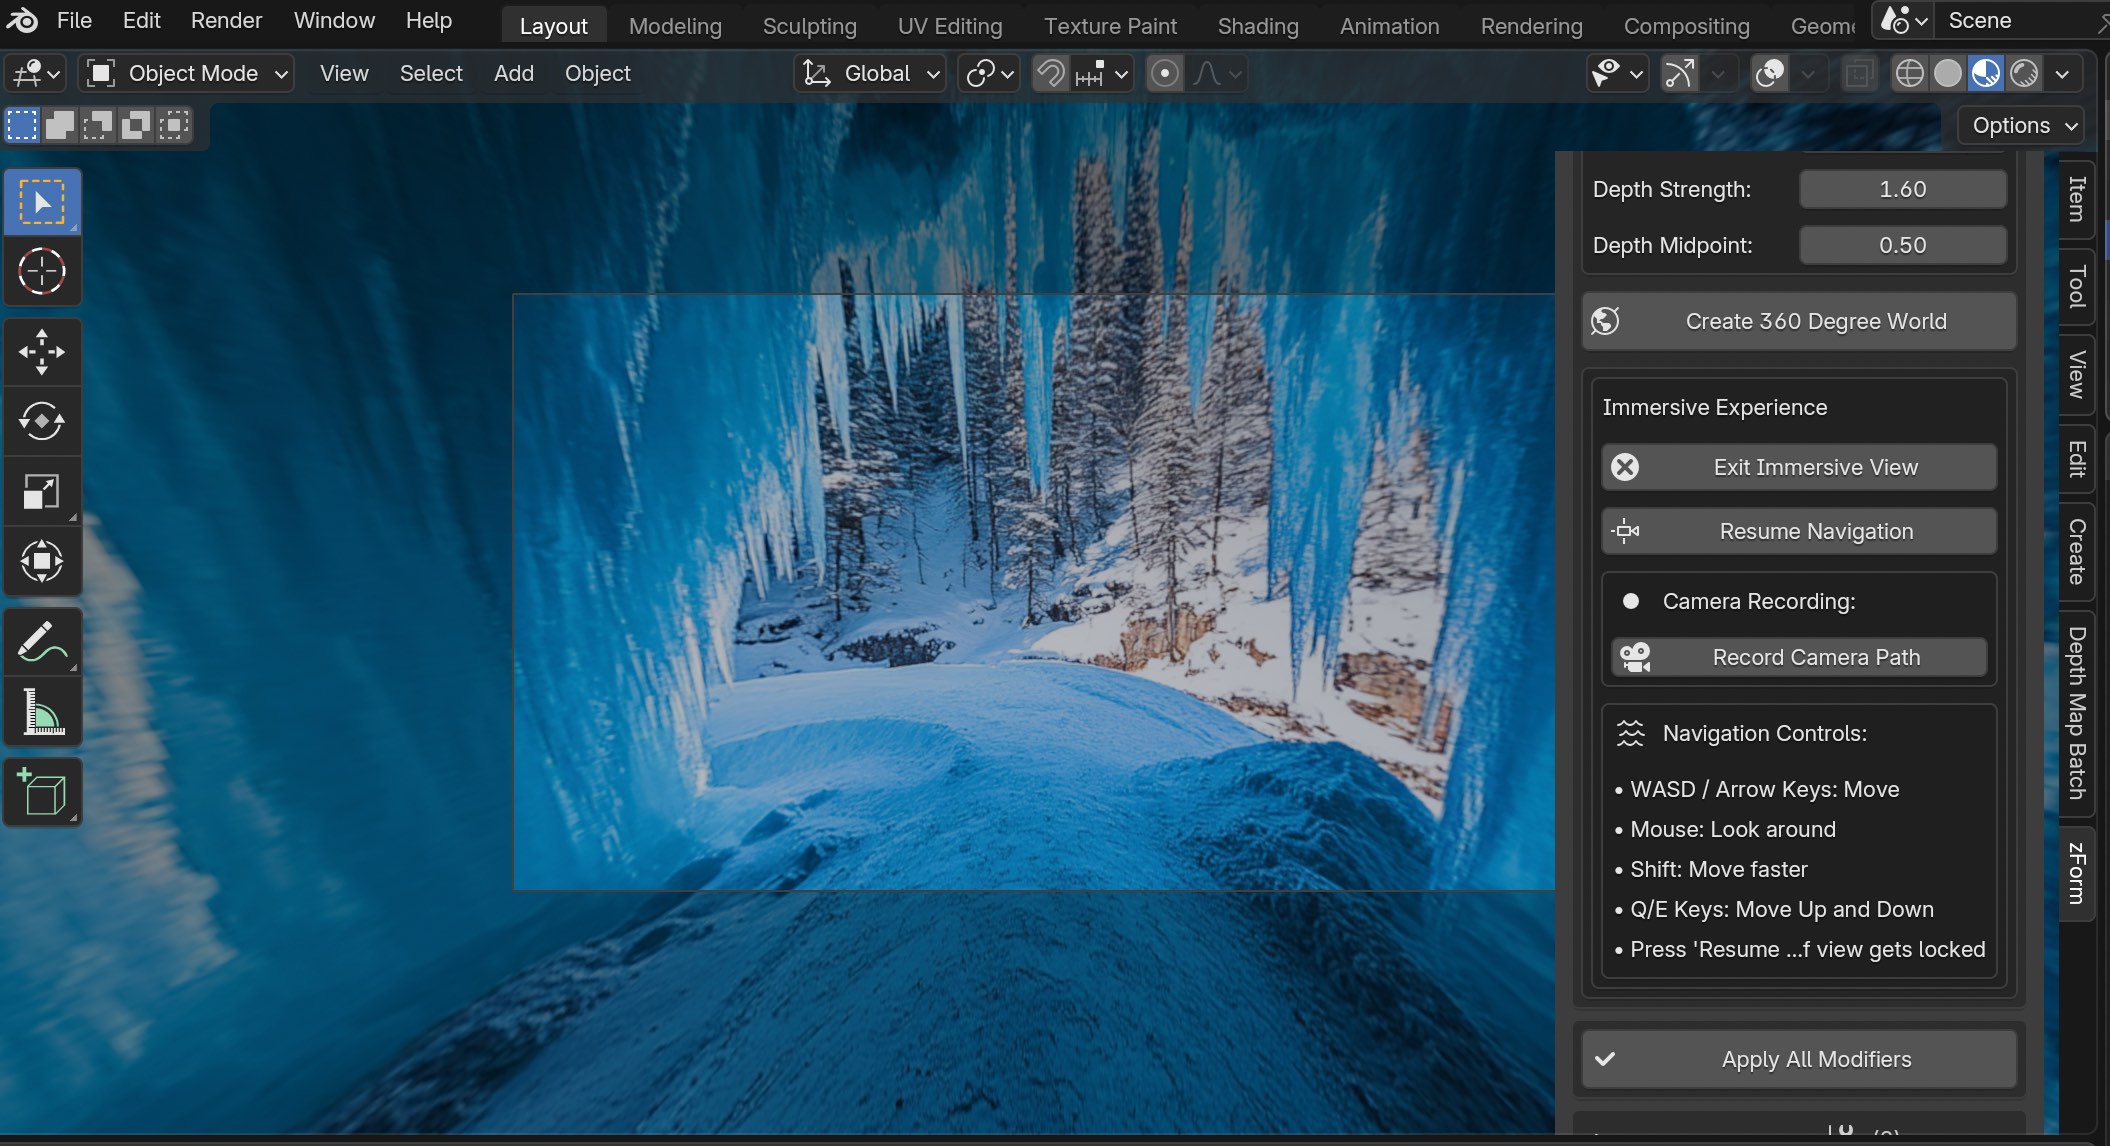Click the Set New selection mode icon
Image resolution: width=2110 pixels, height=1146 pixels.
[22, 125]
